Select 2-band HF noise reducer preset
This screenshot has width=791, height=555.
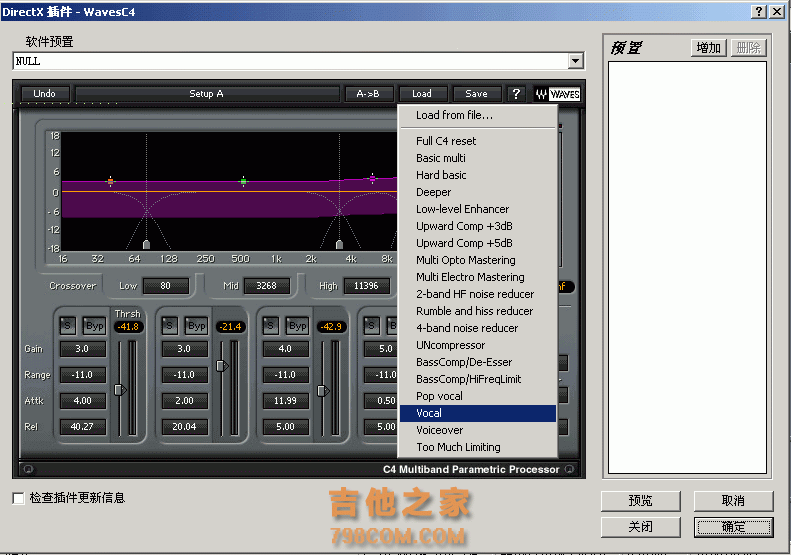pyautogui.click(x=478, y=294)
